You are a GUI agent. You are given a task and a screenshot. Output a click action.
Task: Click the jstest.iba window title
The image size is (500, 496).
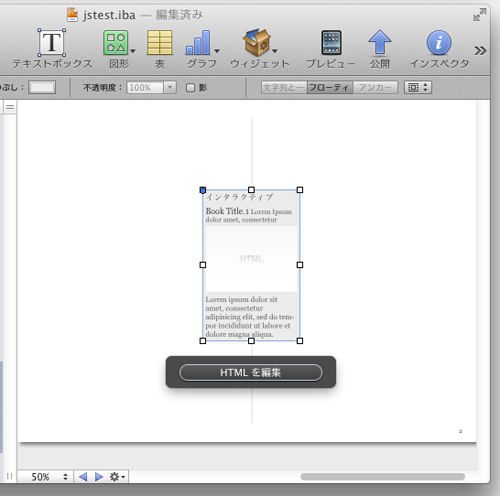[x=109, y=15]
